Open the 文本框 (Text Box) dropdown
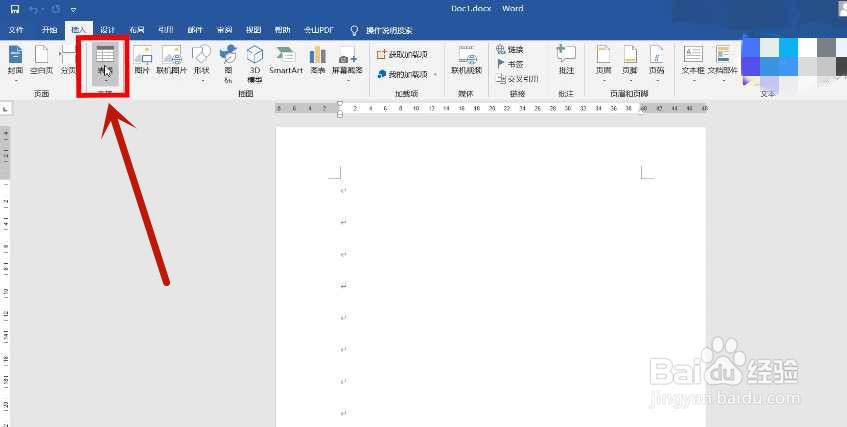This screenshot has width=847, height=427. point(693,81)
